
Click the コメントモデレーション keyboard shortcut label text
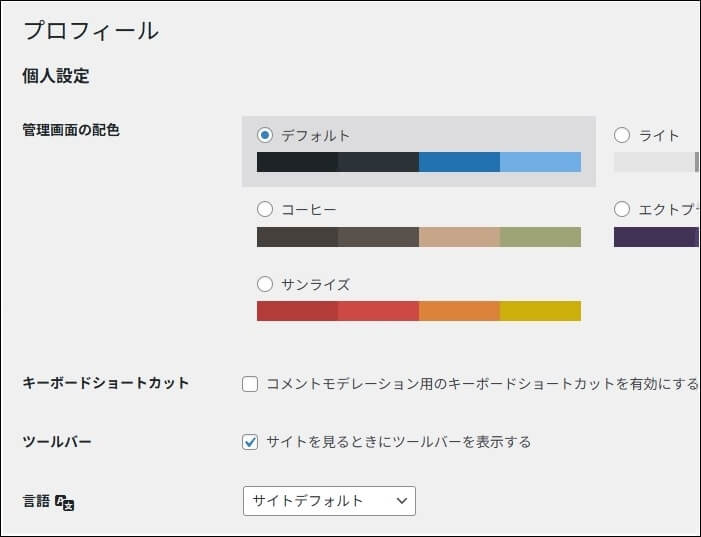[x=481, y=383]
